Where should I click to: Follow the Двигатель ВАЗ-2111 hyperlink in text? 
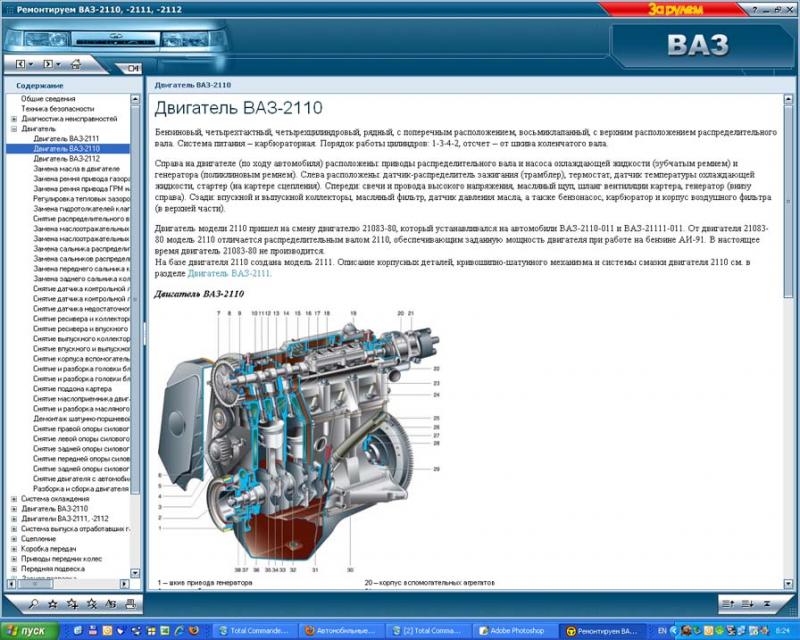(x=229, y=274)
